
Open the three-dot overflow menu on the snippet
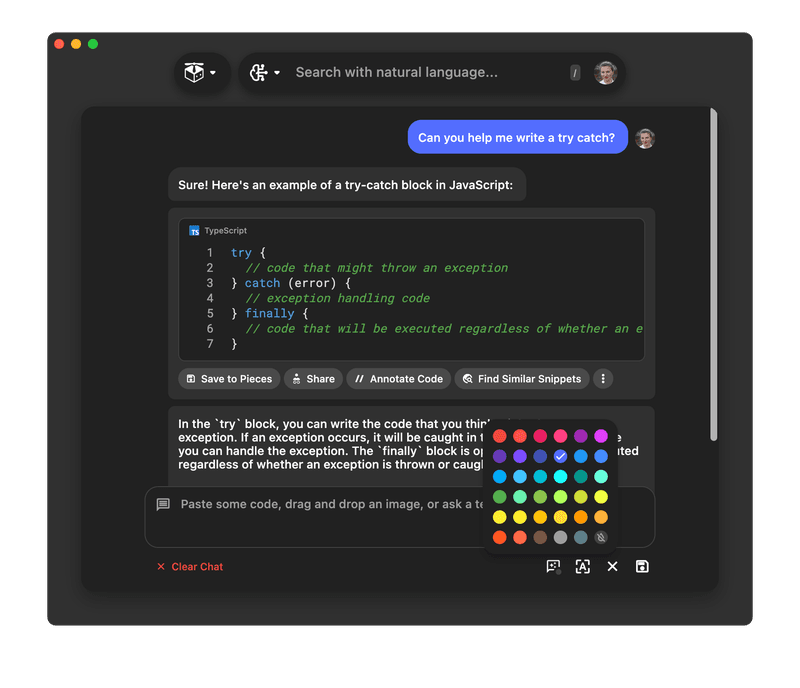click(x=605, y=379)
